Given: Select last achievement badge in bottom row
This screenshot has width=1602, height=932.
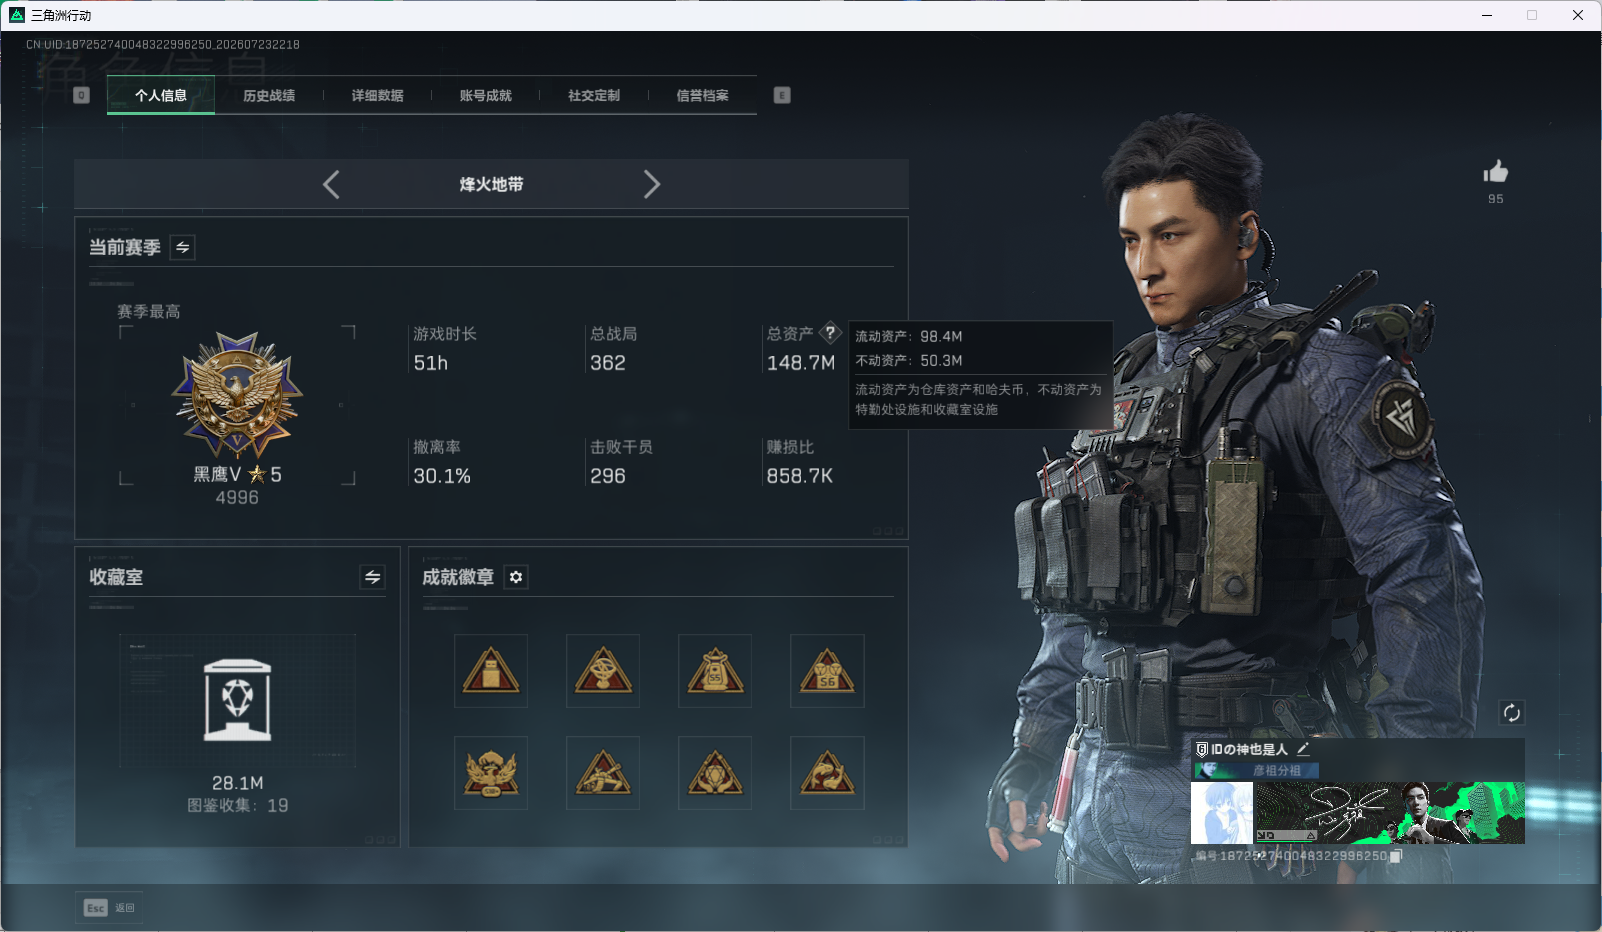Looking at the screenshot, I should 827,773.
